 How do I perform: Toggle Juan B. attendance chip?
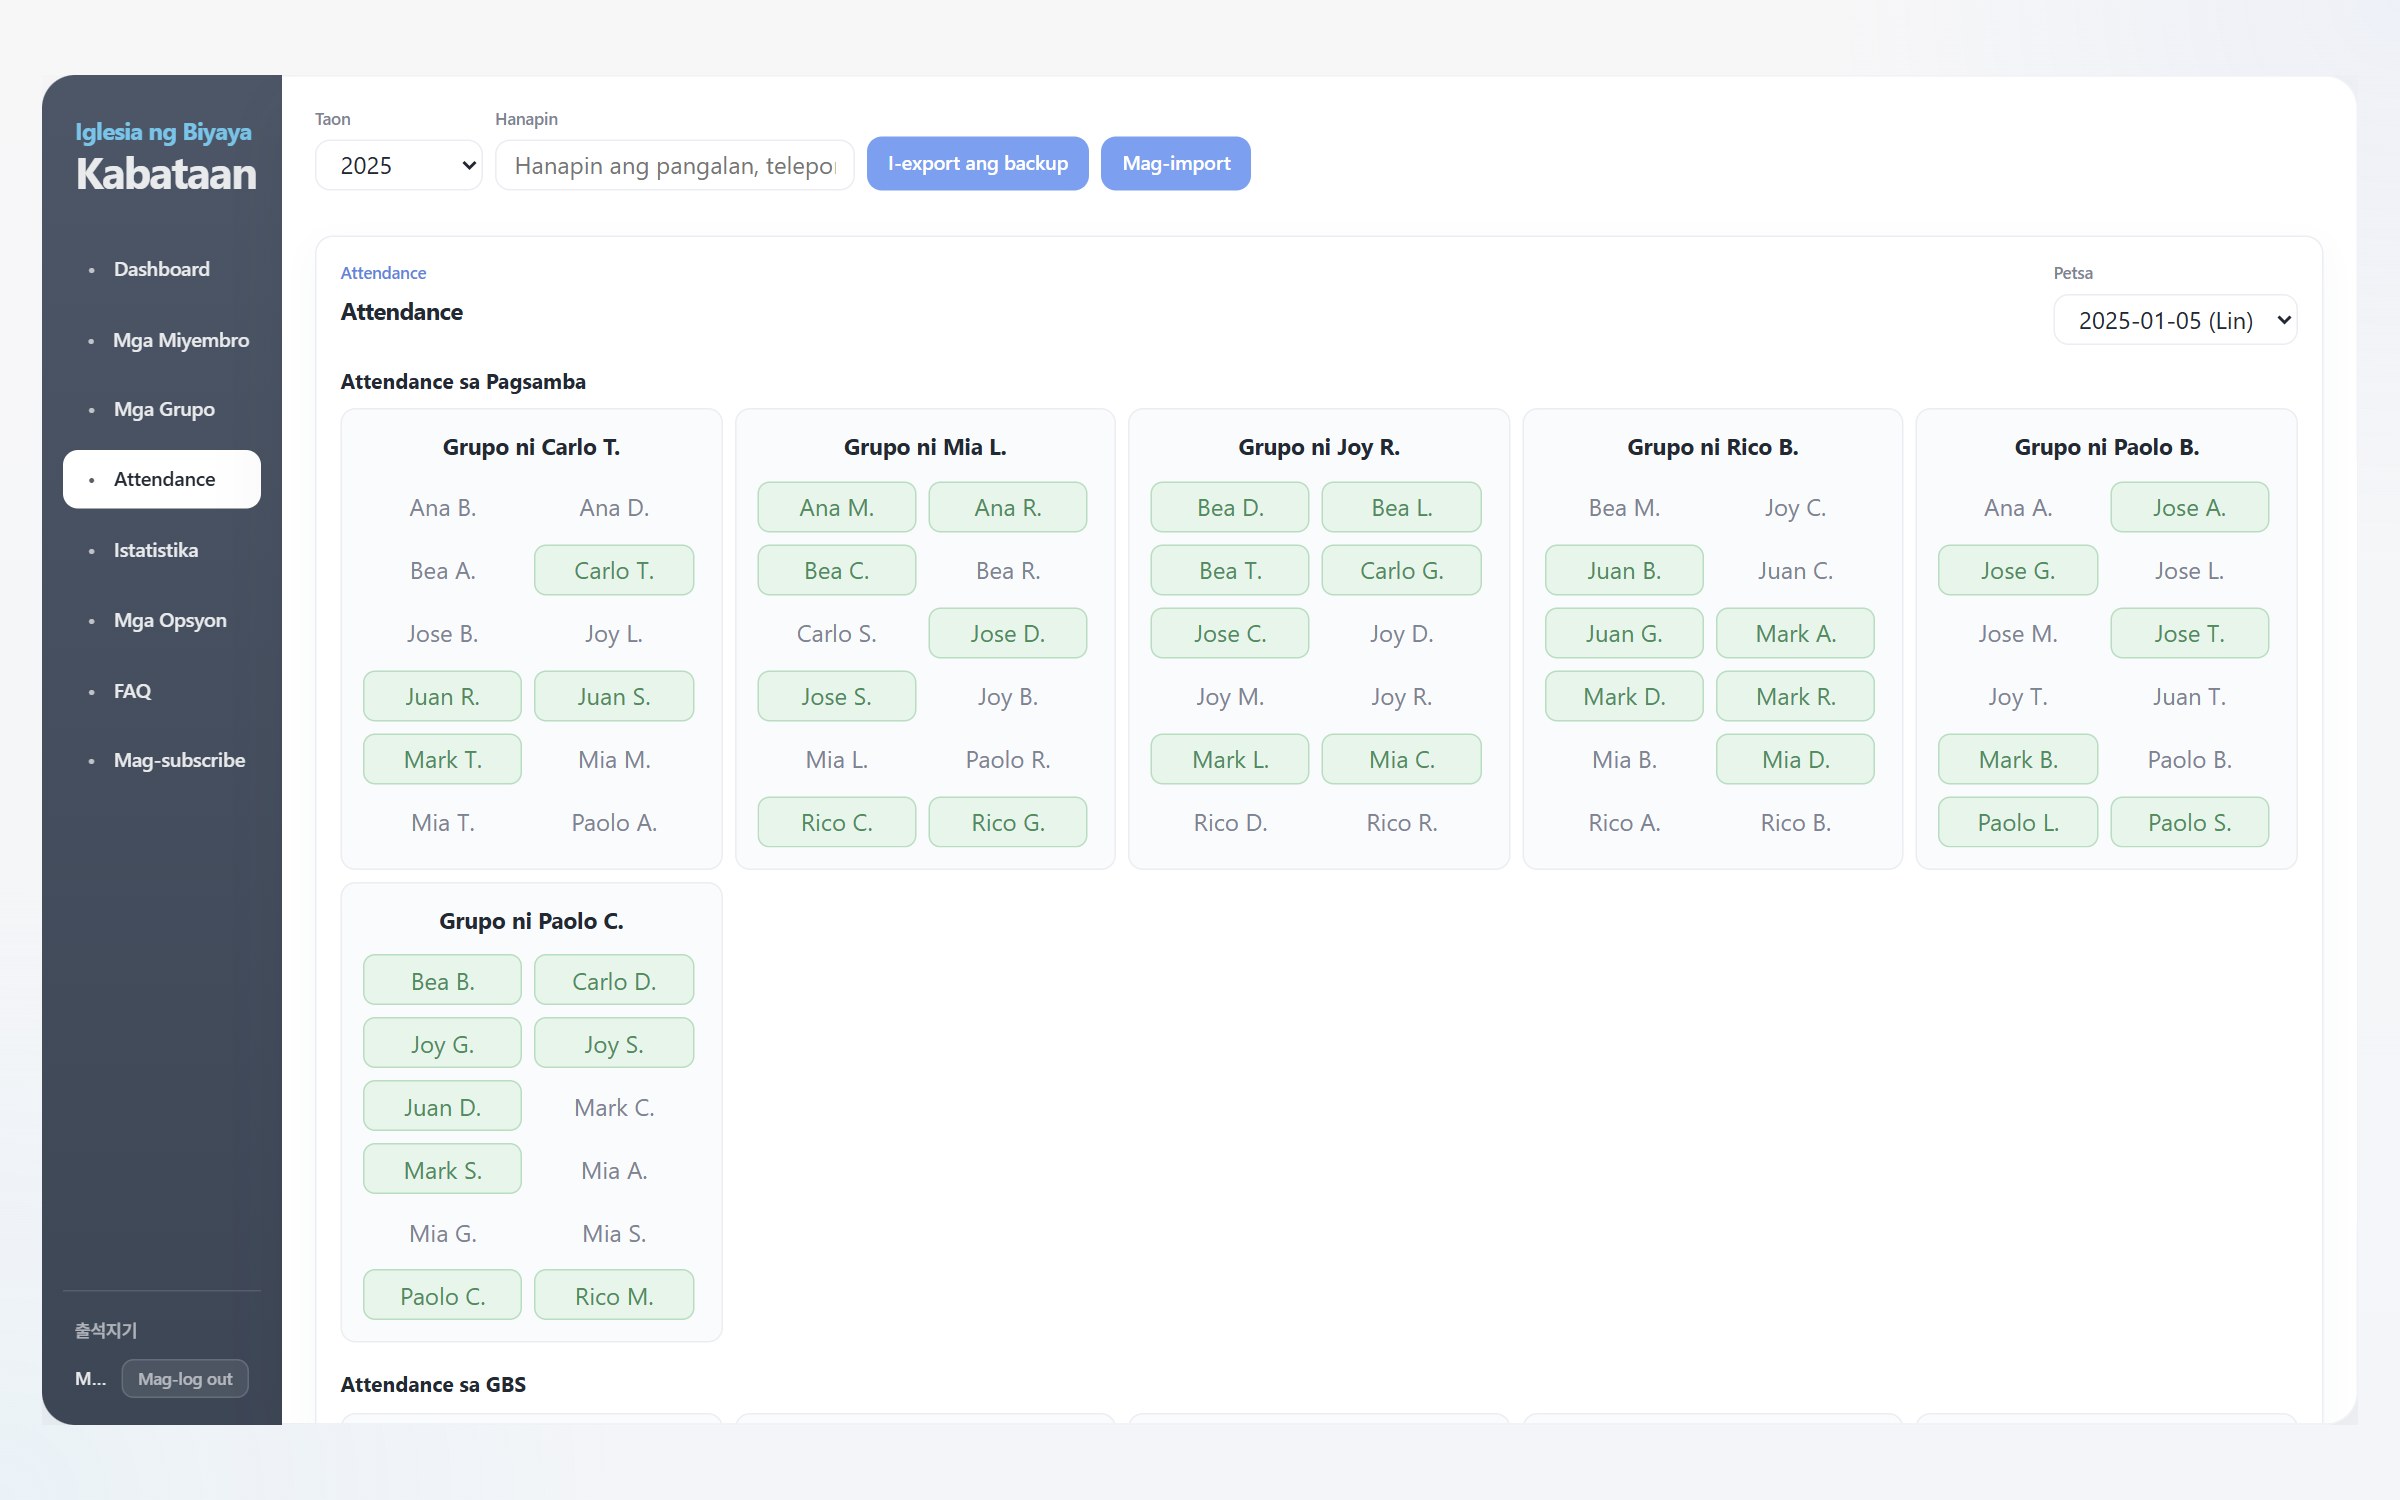coord(1624,570)
